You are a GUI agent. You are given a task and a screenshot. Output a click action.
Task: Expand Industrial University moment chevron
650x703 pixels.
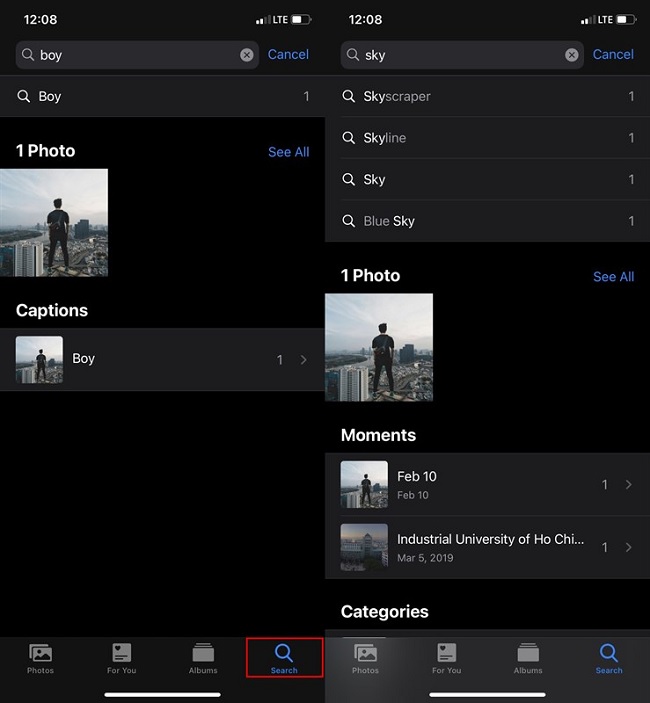628,547
